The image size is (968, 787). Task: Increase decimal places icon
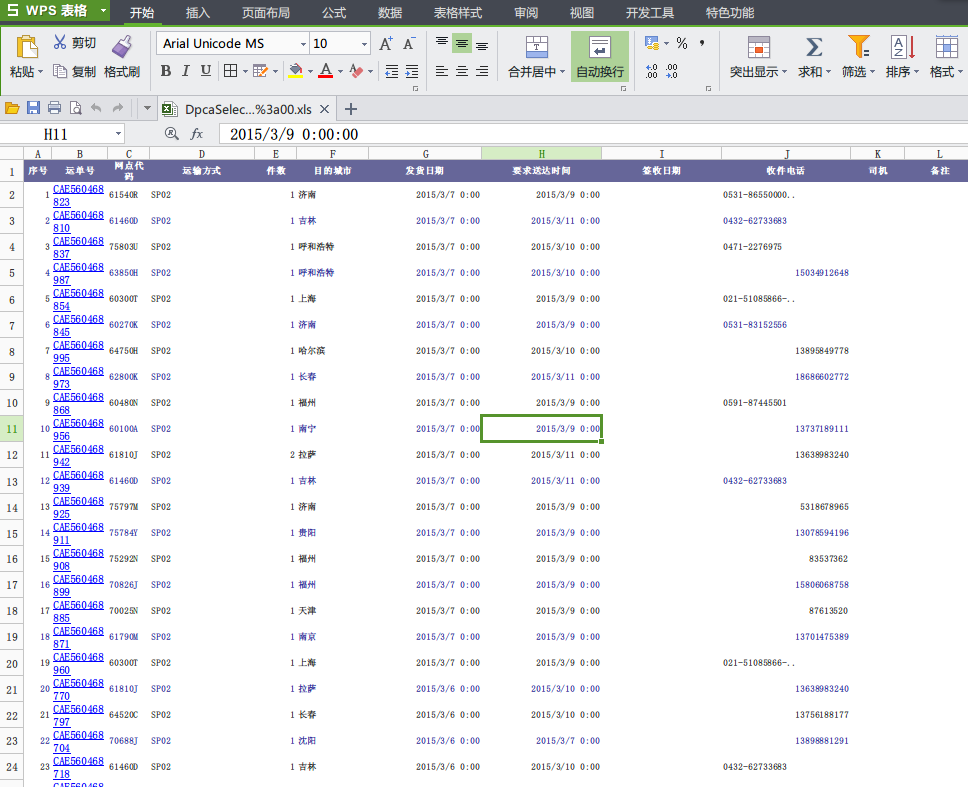tap(651, 71)
